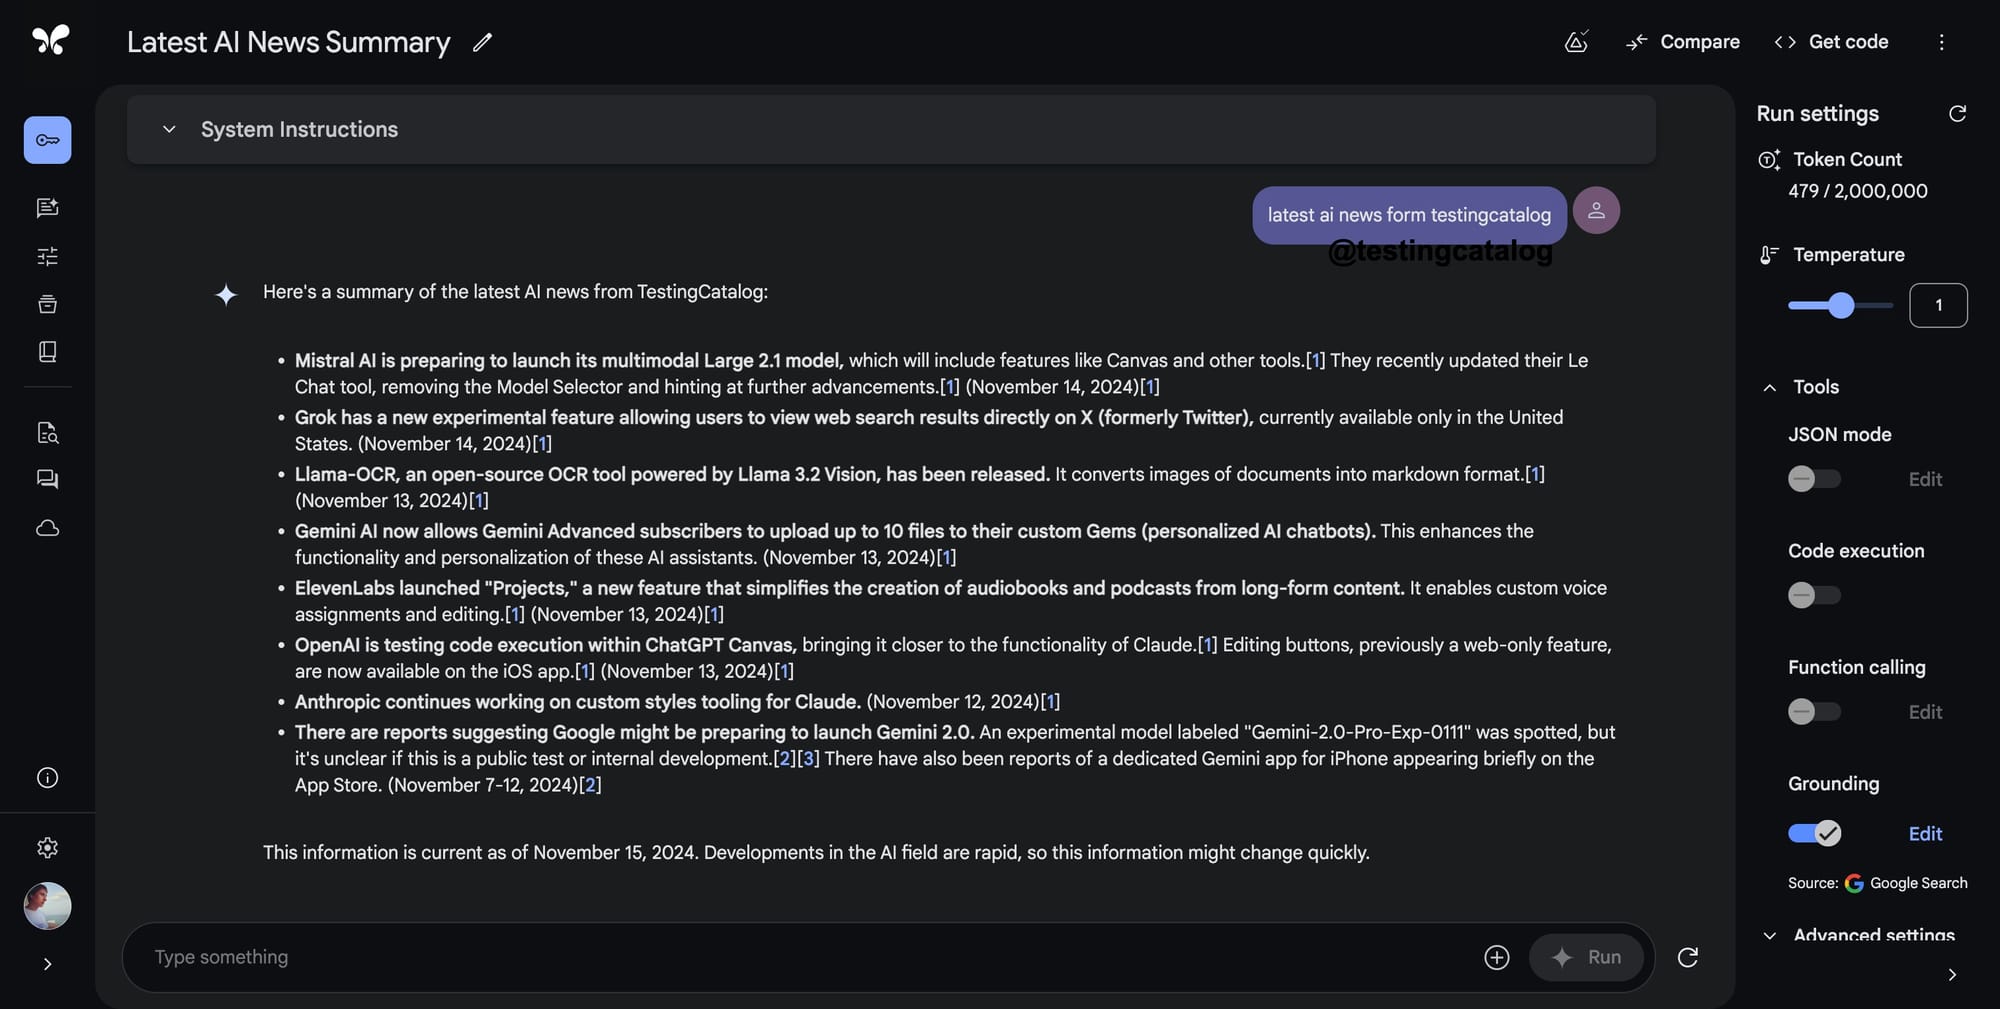
Task: Click the 'This information is current' closing line
Action: (x=816, y=853)
